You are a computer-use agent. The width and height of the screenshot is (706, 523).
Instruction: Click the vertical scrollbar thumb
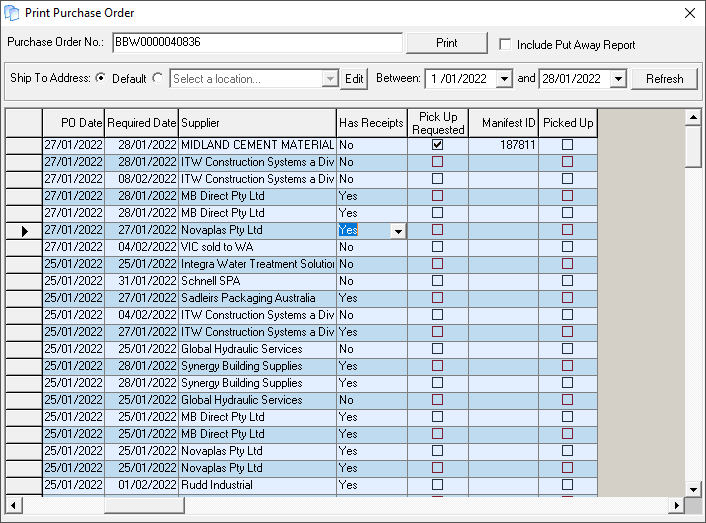(x=693, y=147)
